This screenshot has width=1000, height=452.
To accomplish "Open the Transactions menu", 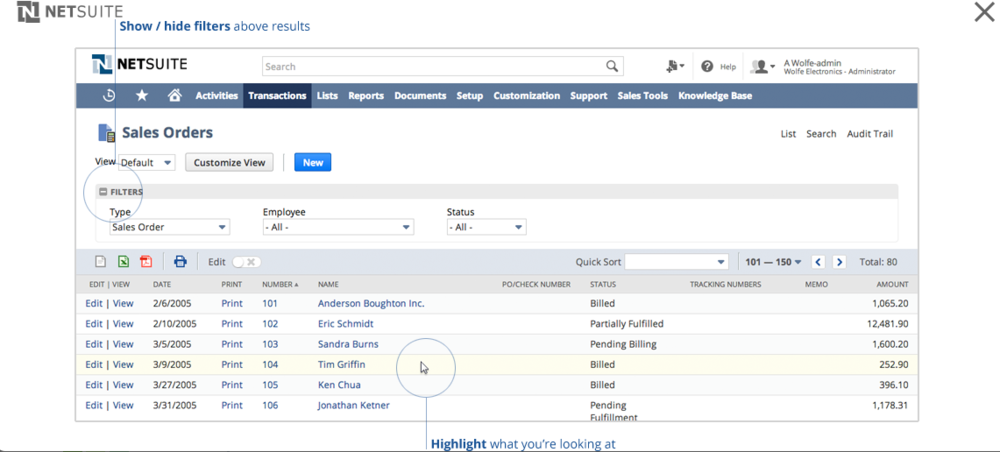I will [277, 96].
